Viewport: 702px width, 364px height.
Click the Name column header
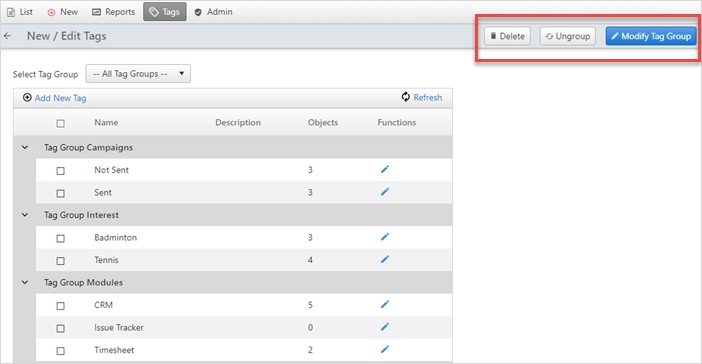click(106, 122)
